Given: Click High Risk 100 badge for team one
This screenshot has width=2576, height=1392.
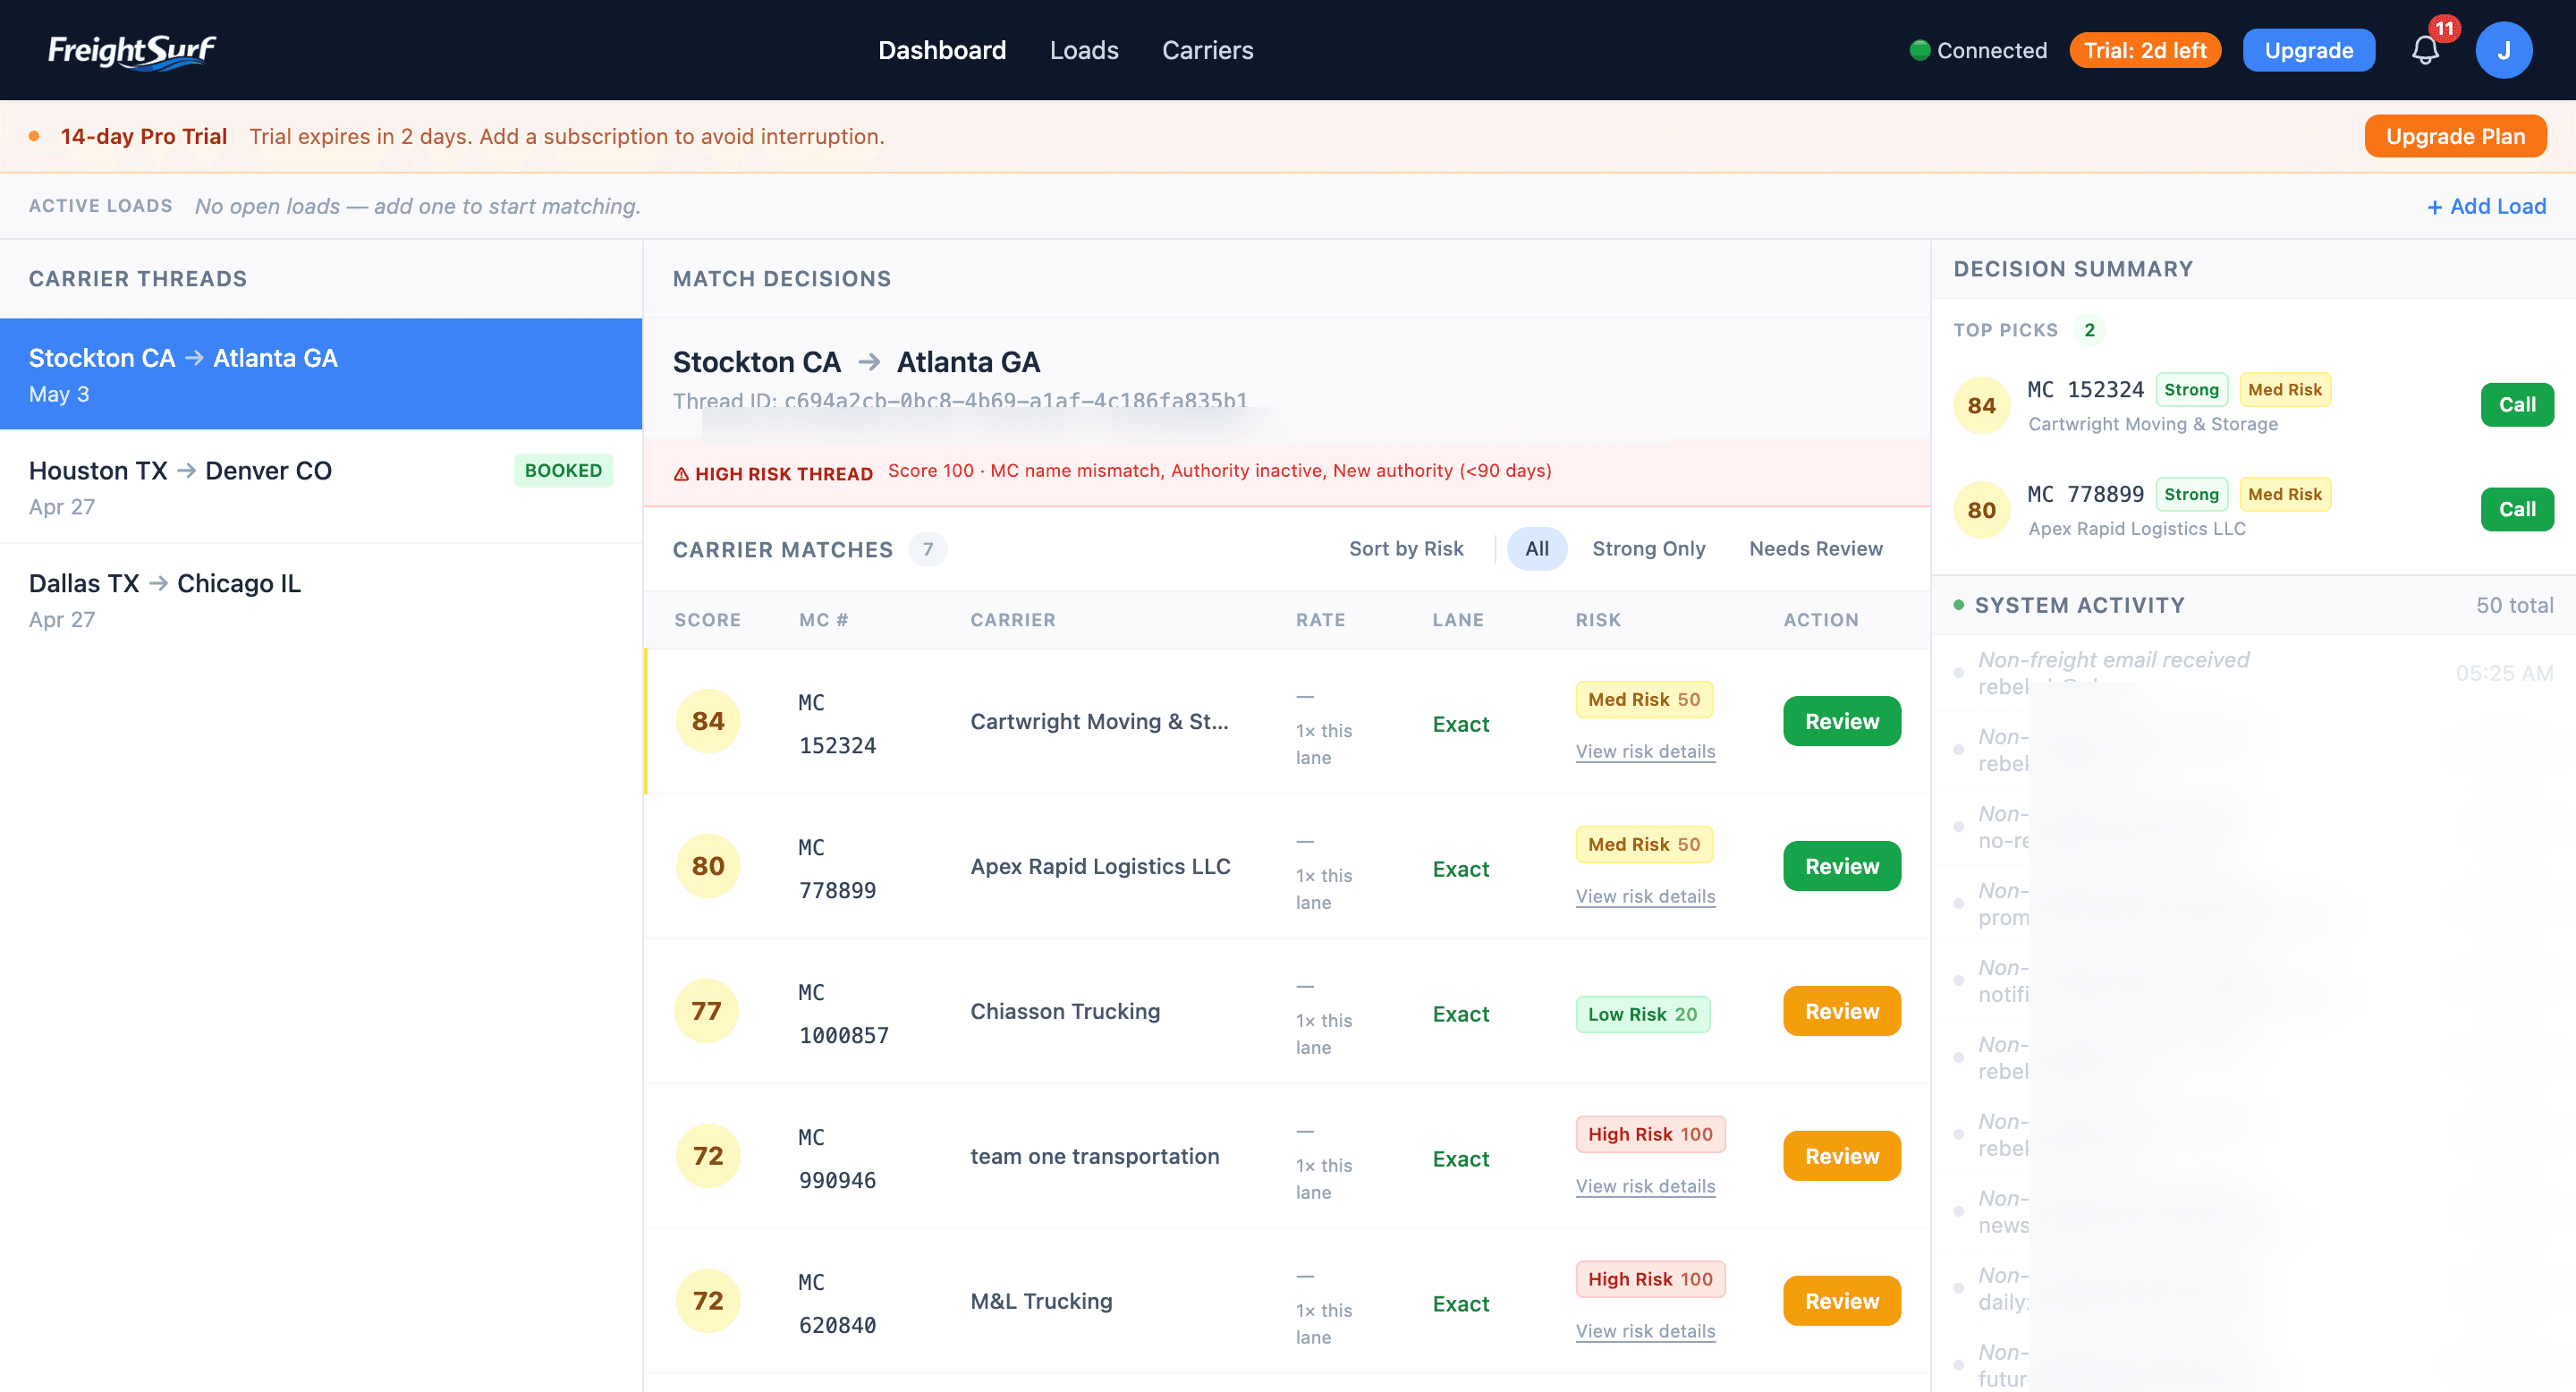Looking at the screenshot, I should coord(1650,1134).
